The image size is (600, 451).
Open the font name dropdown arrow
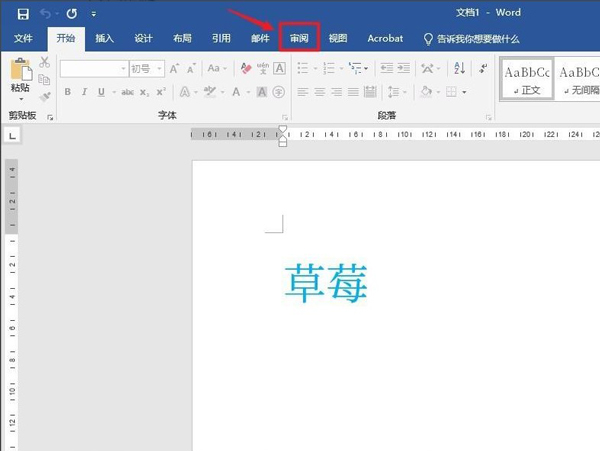point(123,69)
